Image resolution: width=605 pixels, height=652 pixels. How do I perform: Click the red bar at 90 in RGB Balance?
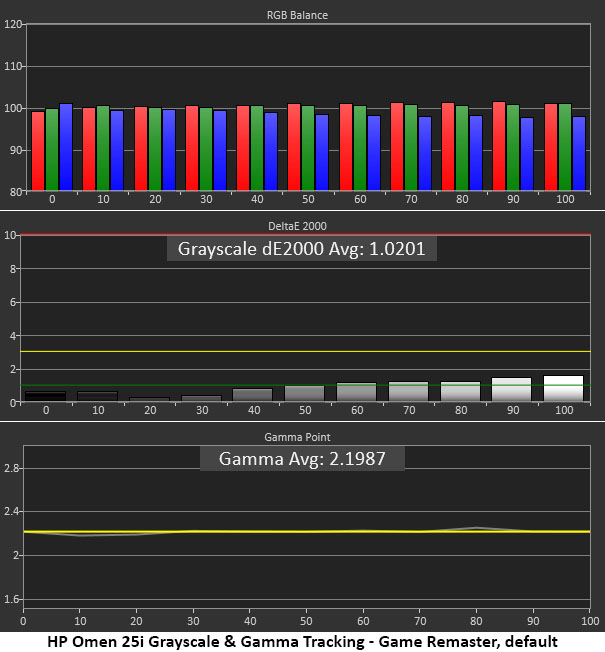tap(499, 146)
